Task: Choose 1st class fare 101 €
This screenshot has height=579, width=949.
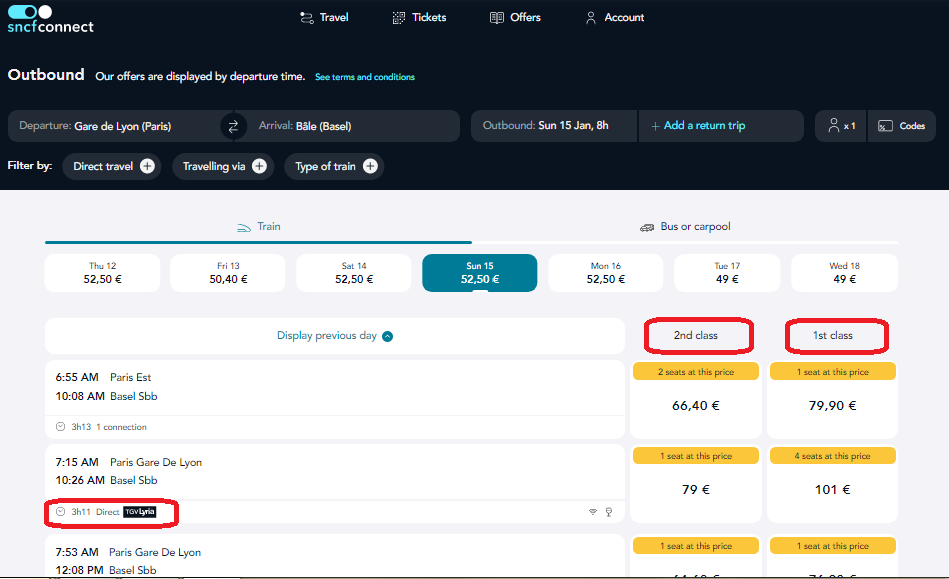Action: tap(832, 483)
